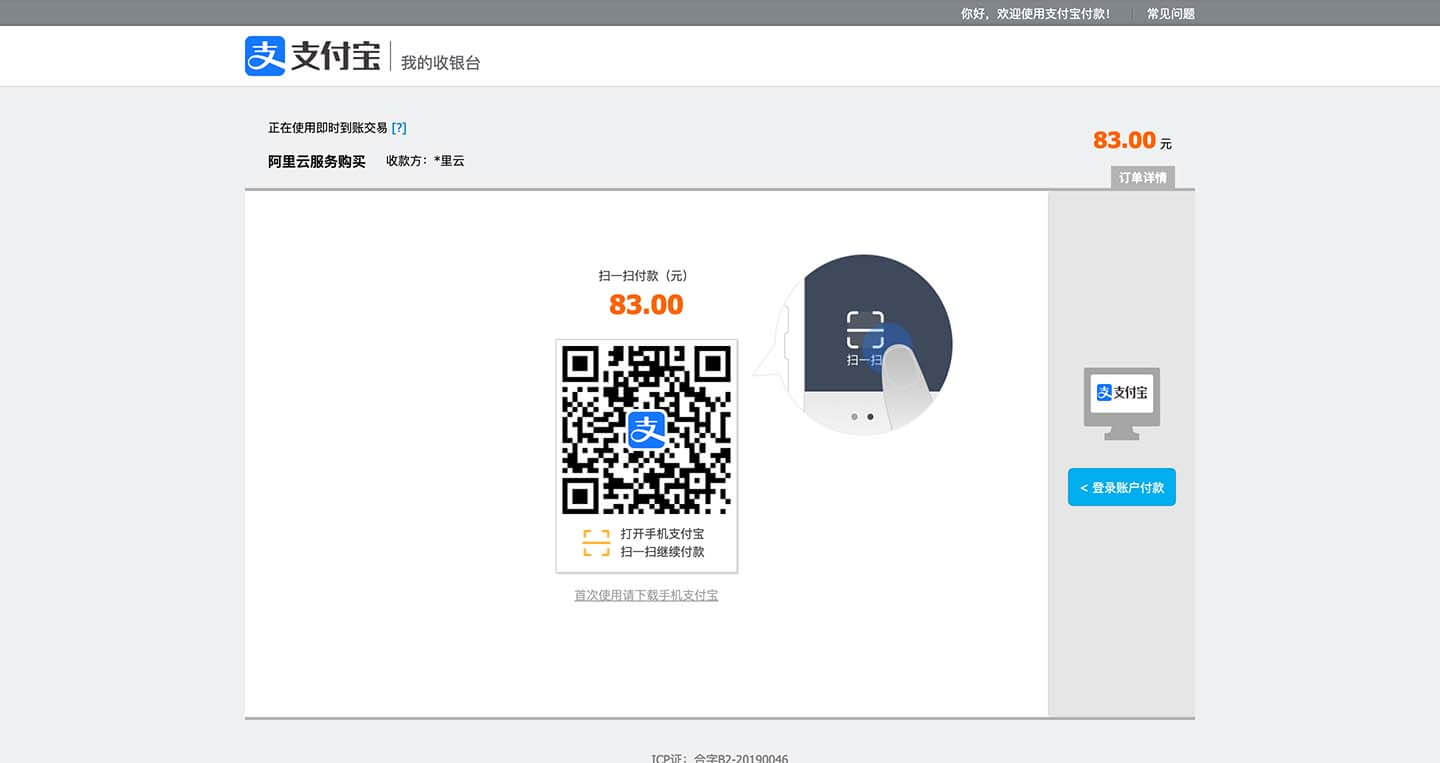Click 收款方：*里云 payee text
1440x763 pixels.
click(425, 161)
